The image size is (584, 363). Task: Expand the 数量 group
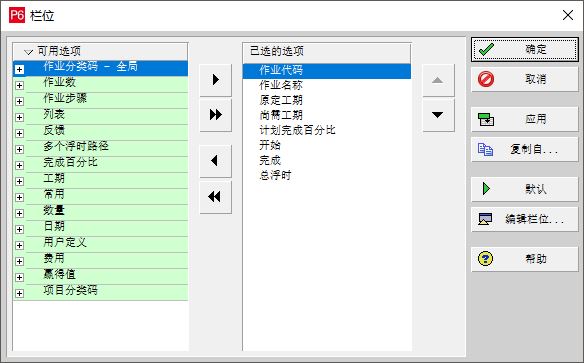point(19,213)
